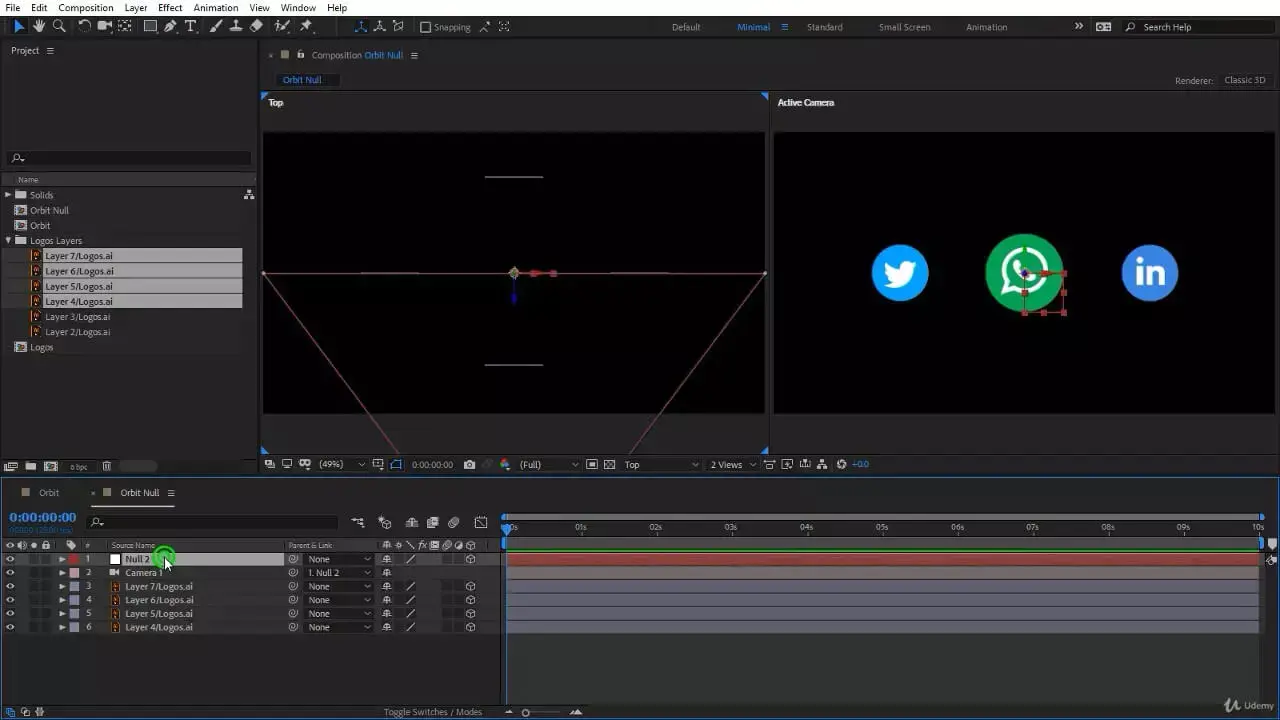Switch to the Standard workspace
Viewport: 1280px width, 720px height.
point(824,27)
